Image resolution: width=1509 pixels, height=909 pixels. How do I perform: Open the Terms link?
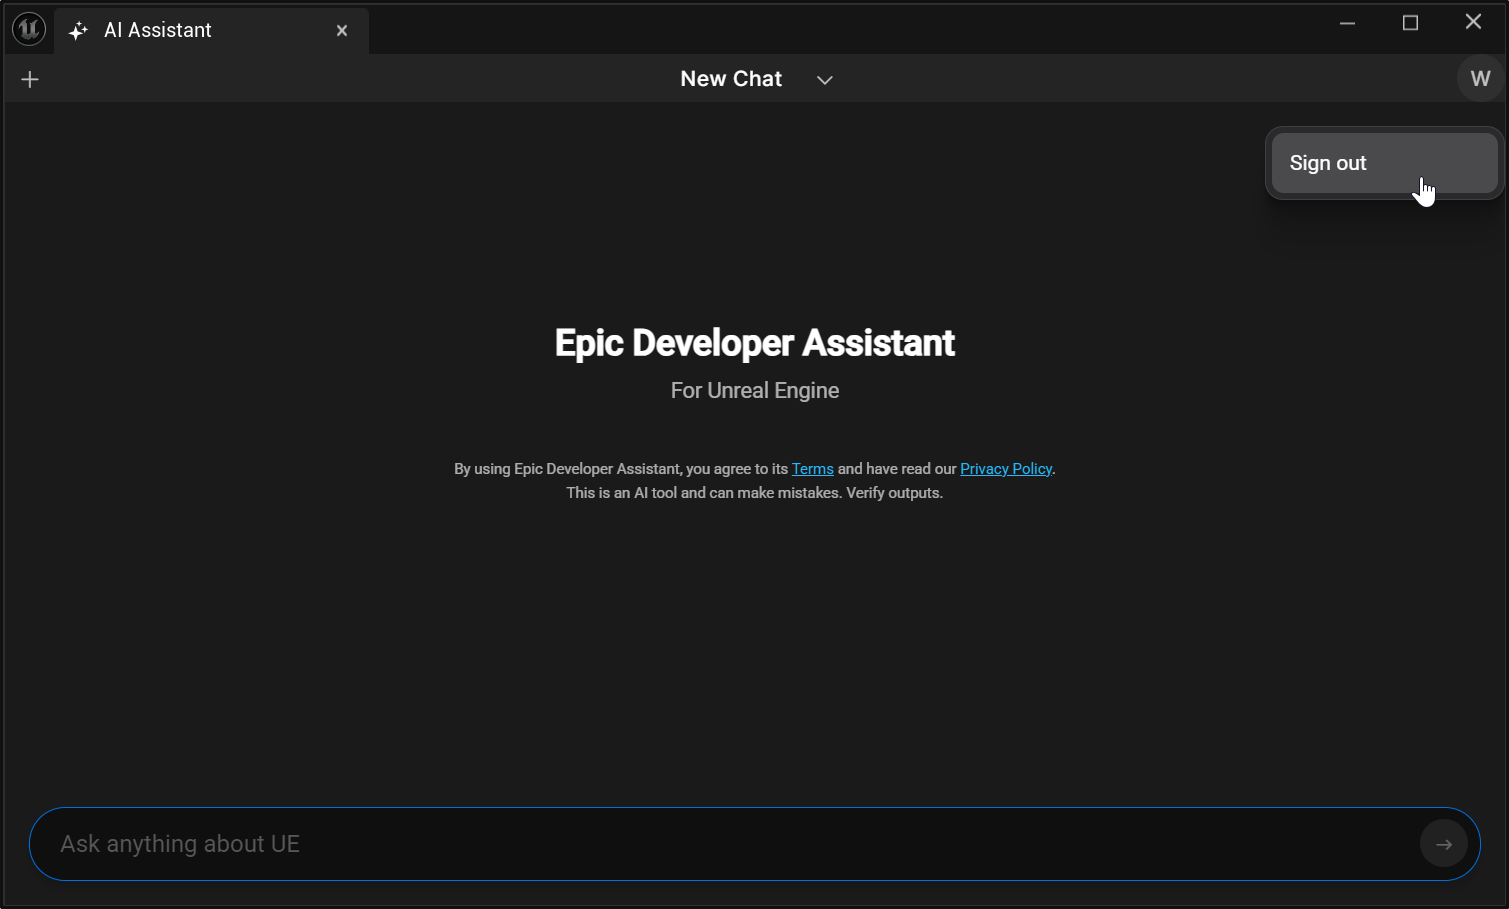813,469
